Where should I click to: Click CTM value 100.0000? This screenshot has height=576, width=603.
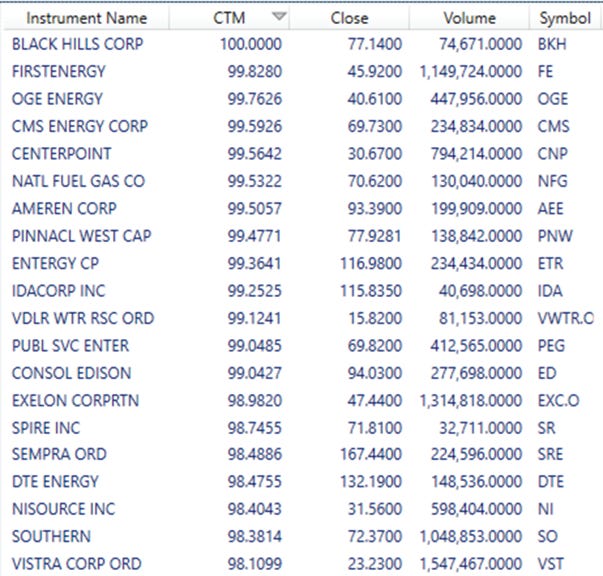click(x=251, y=44)
